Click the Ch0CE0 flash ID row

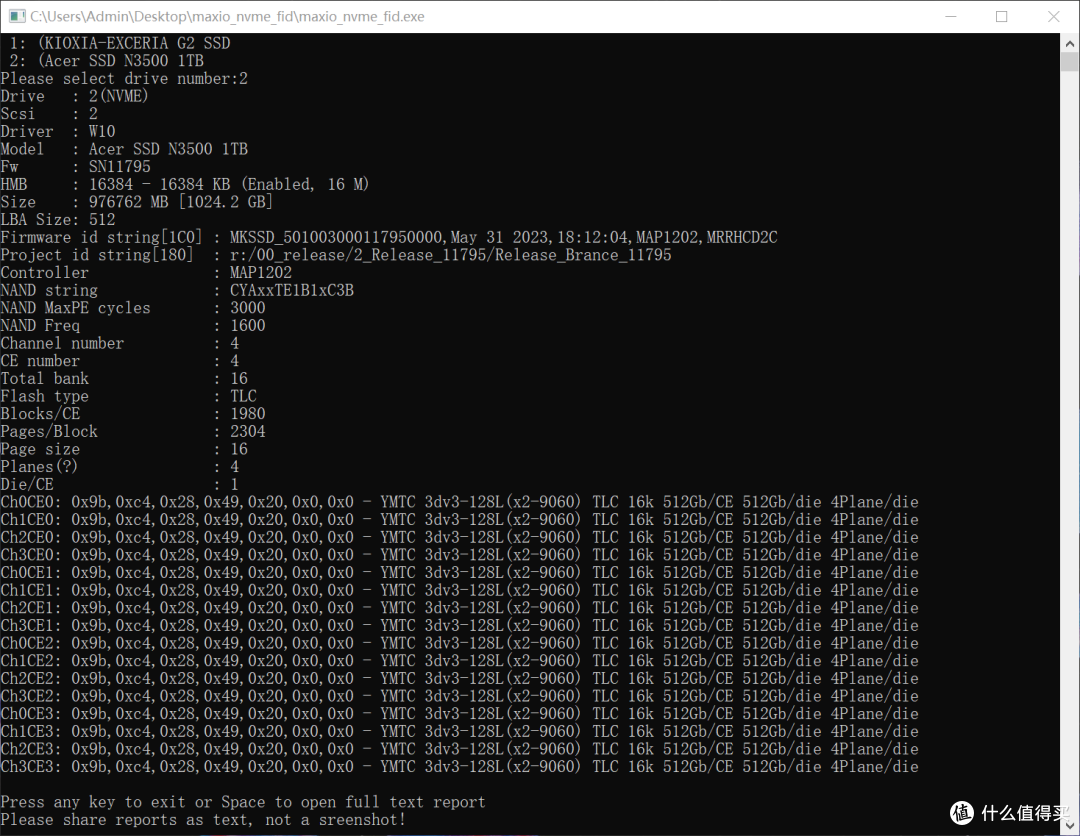click(x=459, y=502)
